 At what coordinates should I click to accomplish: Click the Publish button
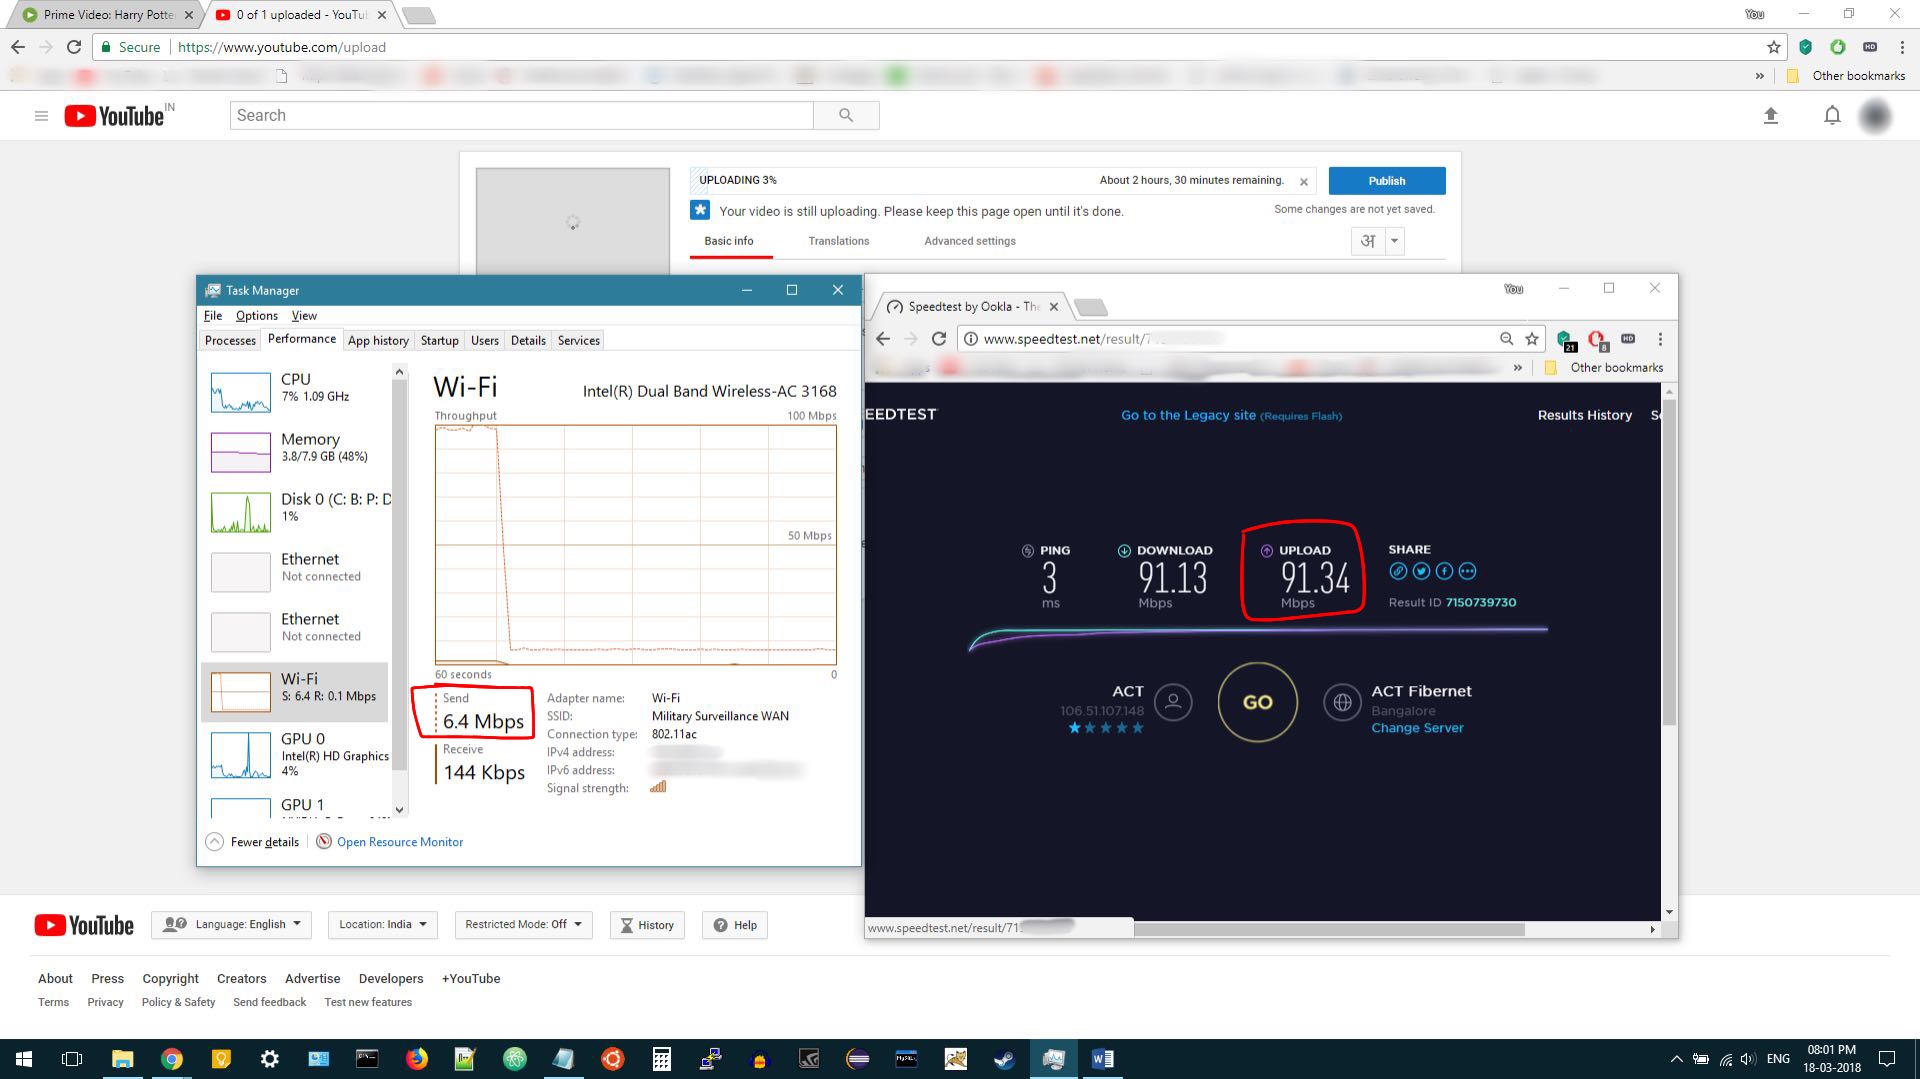coord(1387,181)
